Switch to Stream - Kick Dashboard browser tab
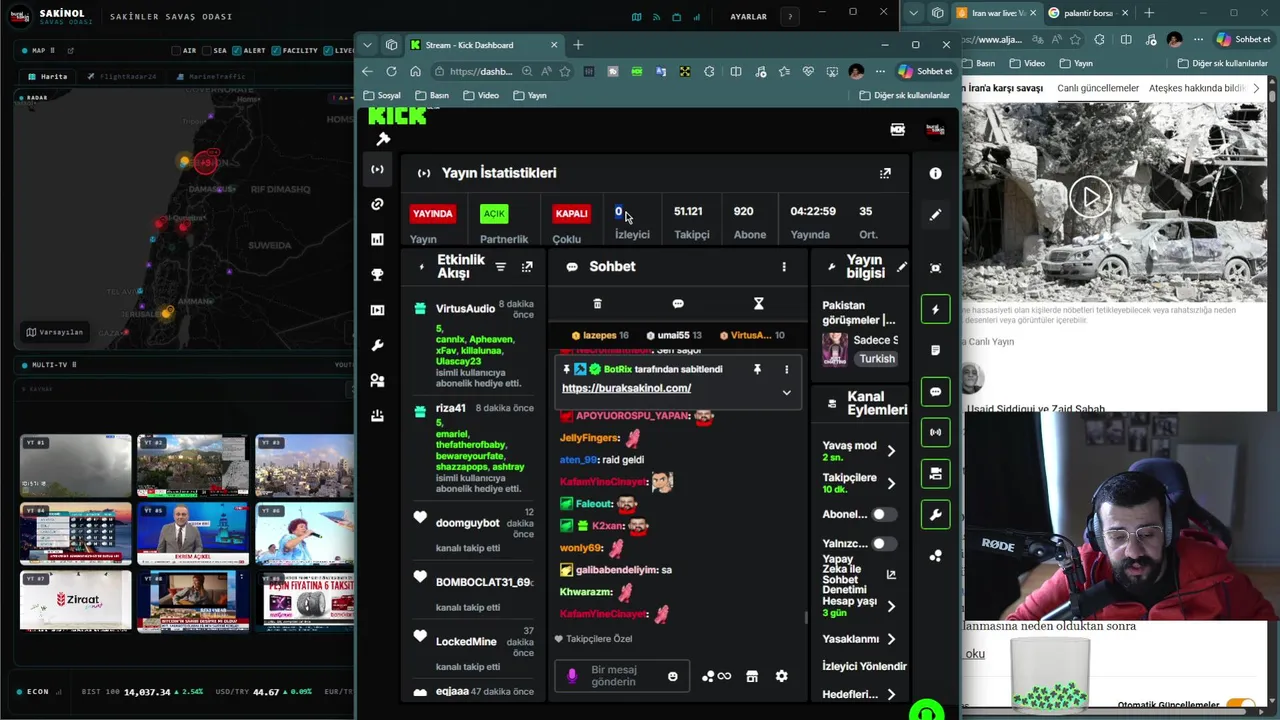This screenshot has height=720, width=1280. [484, 45]
